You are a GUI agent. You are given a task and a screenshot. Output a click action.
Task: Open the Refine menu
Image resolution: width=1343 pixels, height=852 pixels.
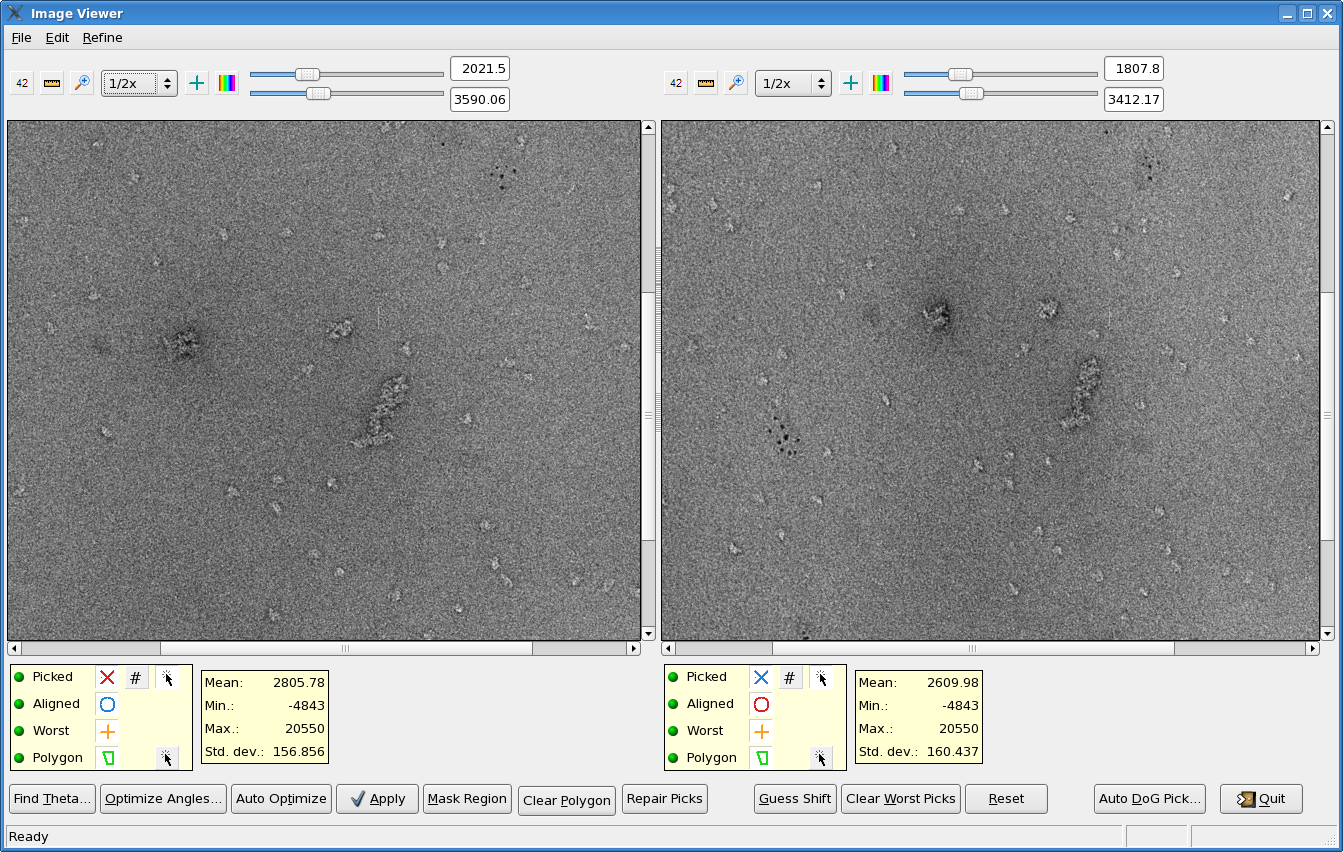102,37
